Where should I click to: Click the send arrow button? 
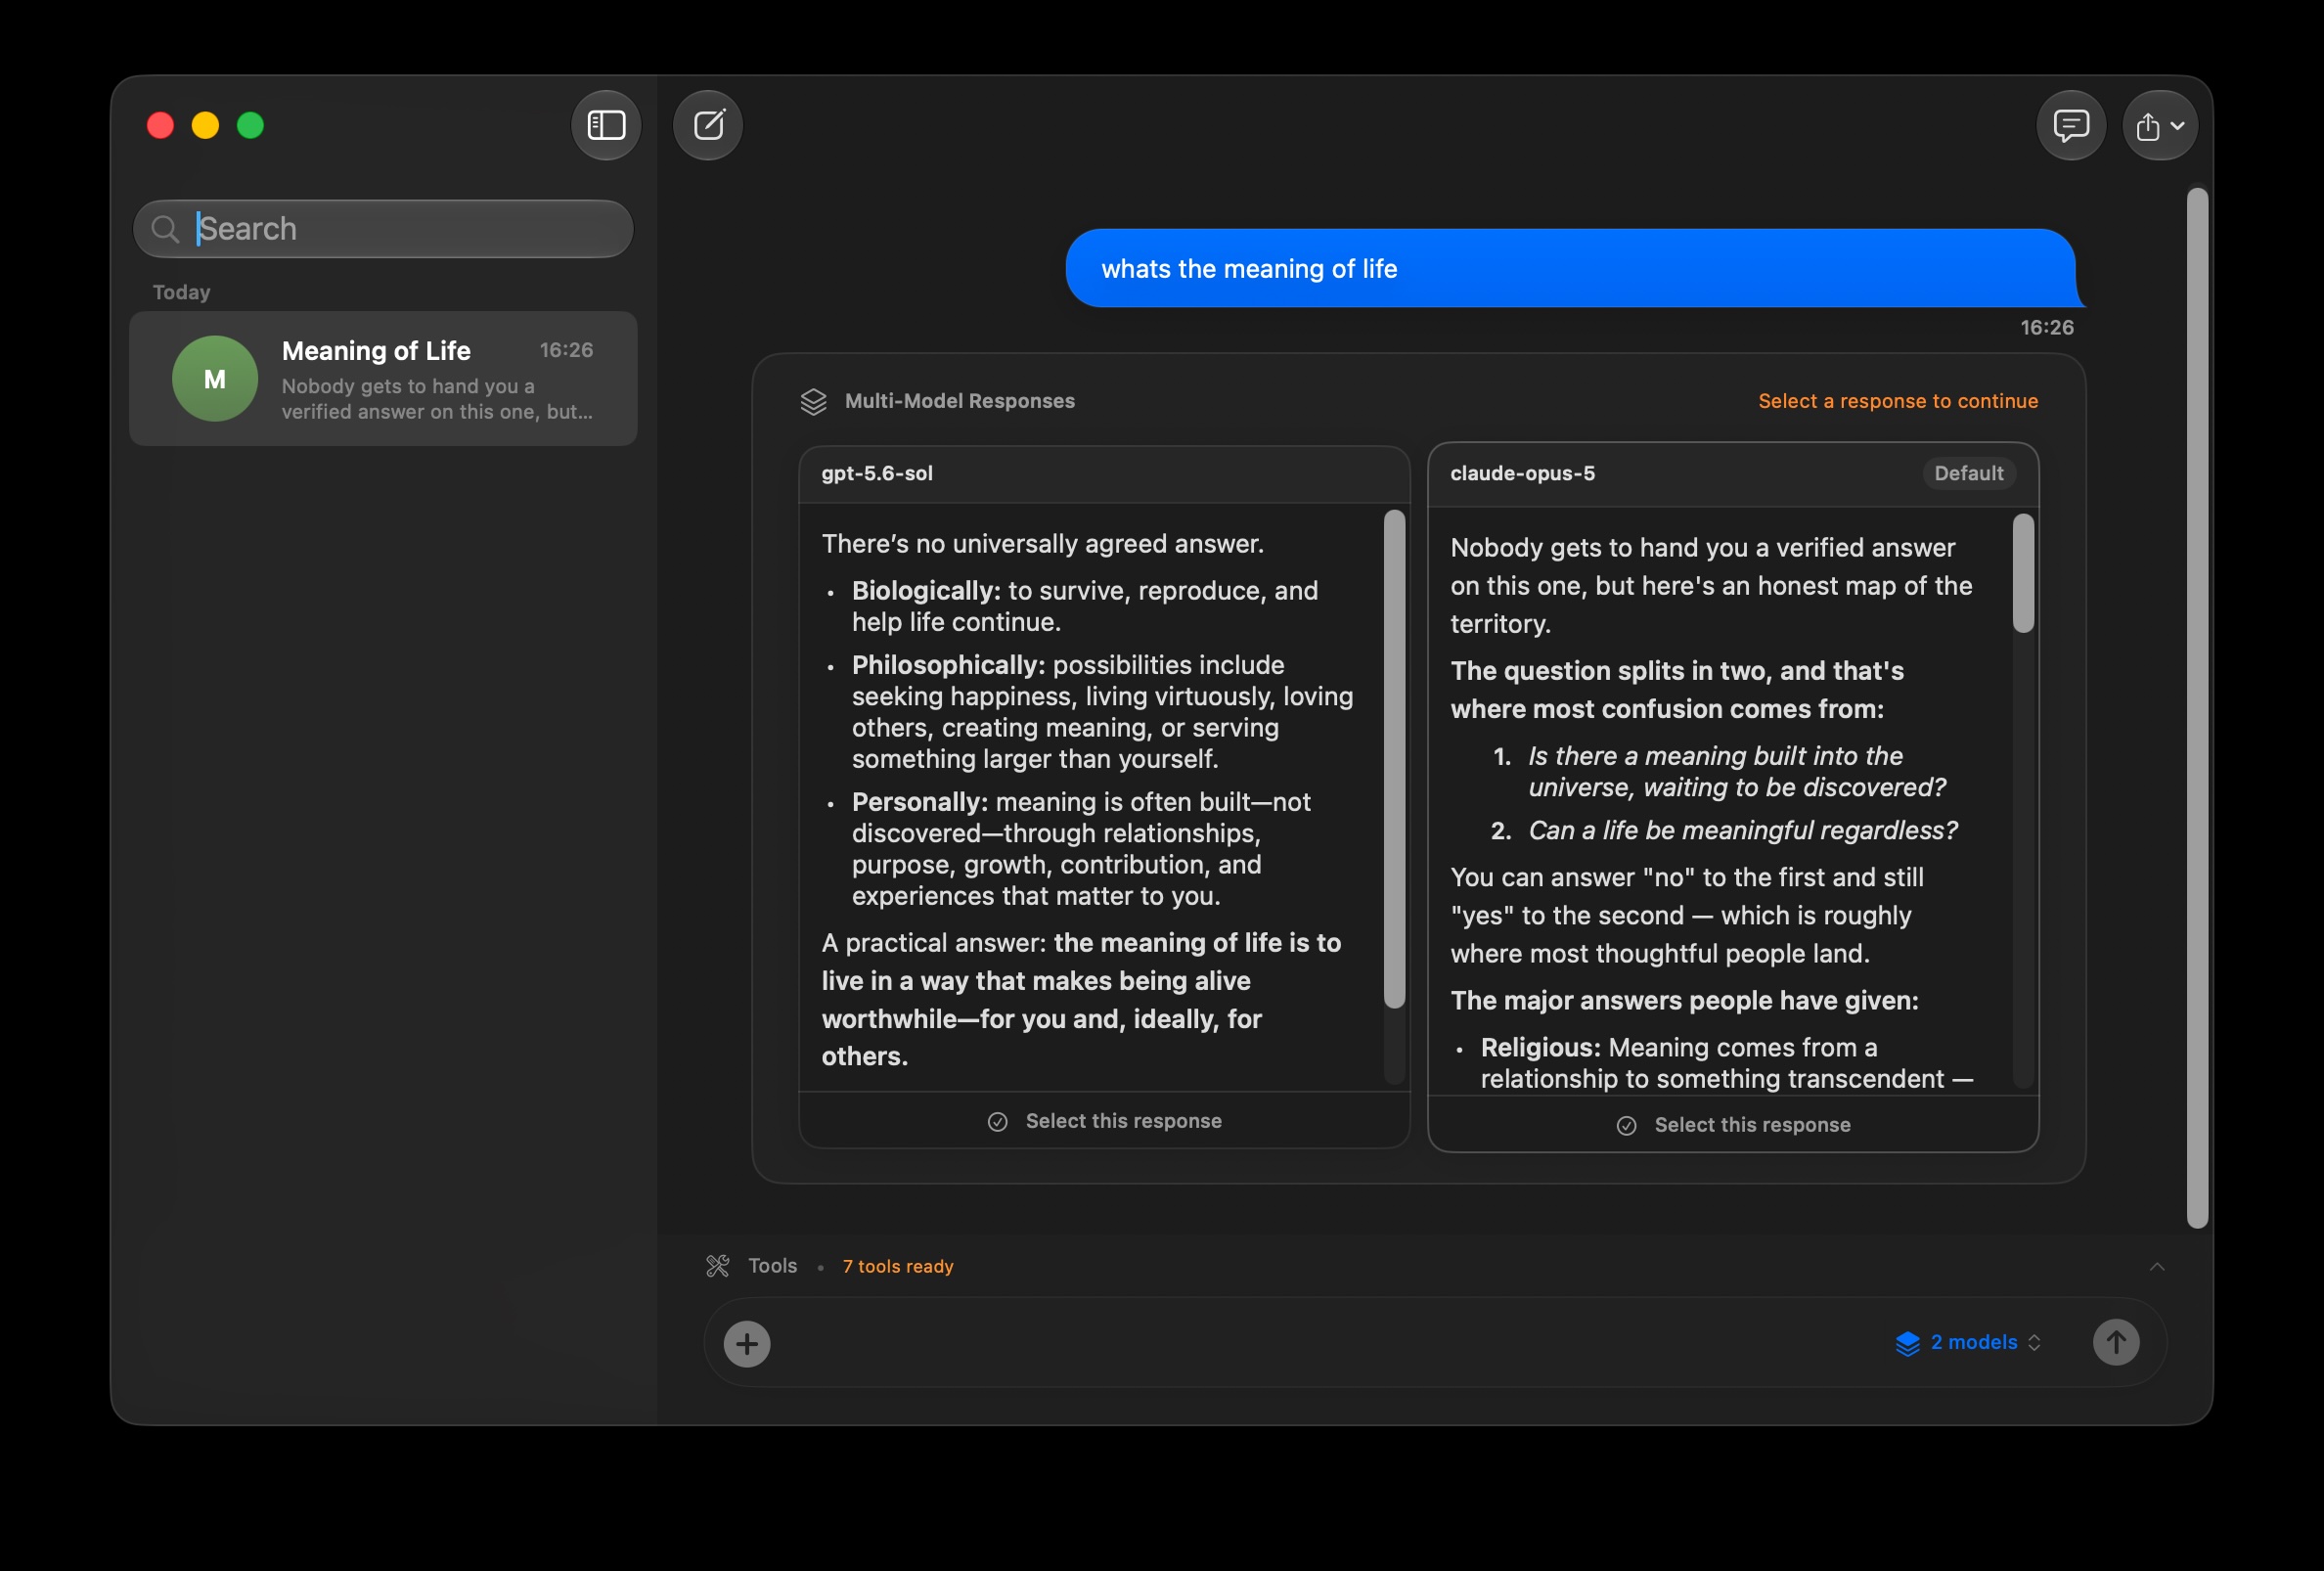[2116, 1342]
